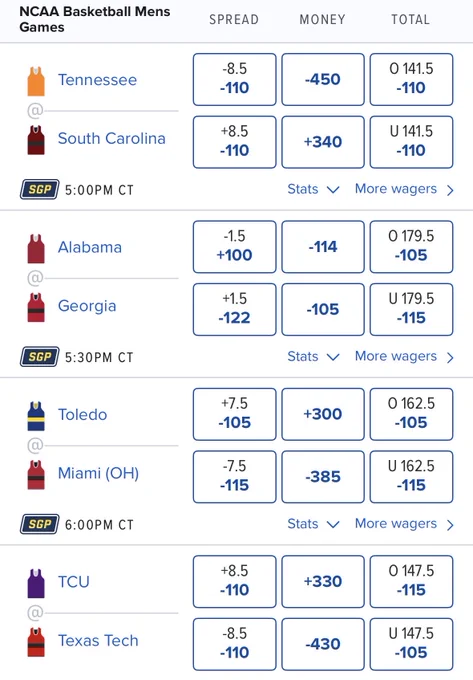473x680 pixels.
Task: Click South Carolina's maroon jersey icon
Action: point(36,140)
